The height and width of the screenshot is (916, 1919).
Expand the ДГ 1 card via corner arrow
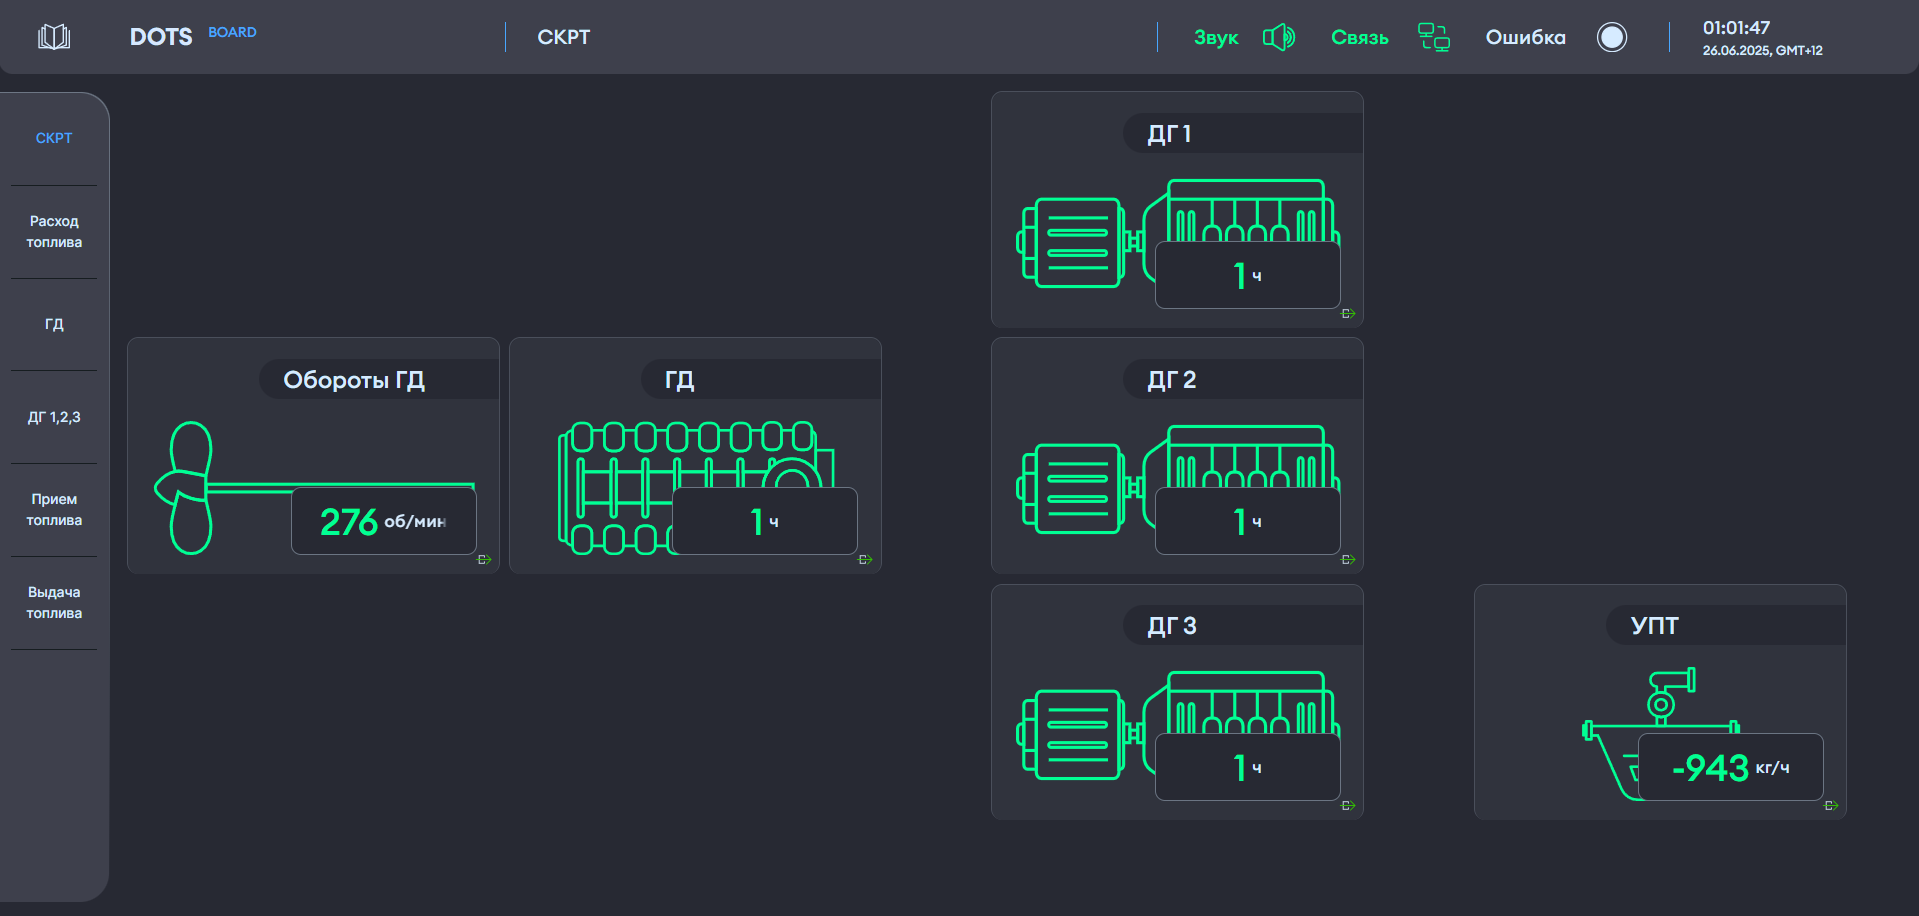click(1348, 314)
